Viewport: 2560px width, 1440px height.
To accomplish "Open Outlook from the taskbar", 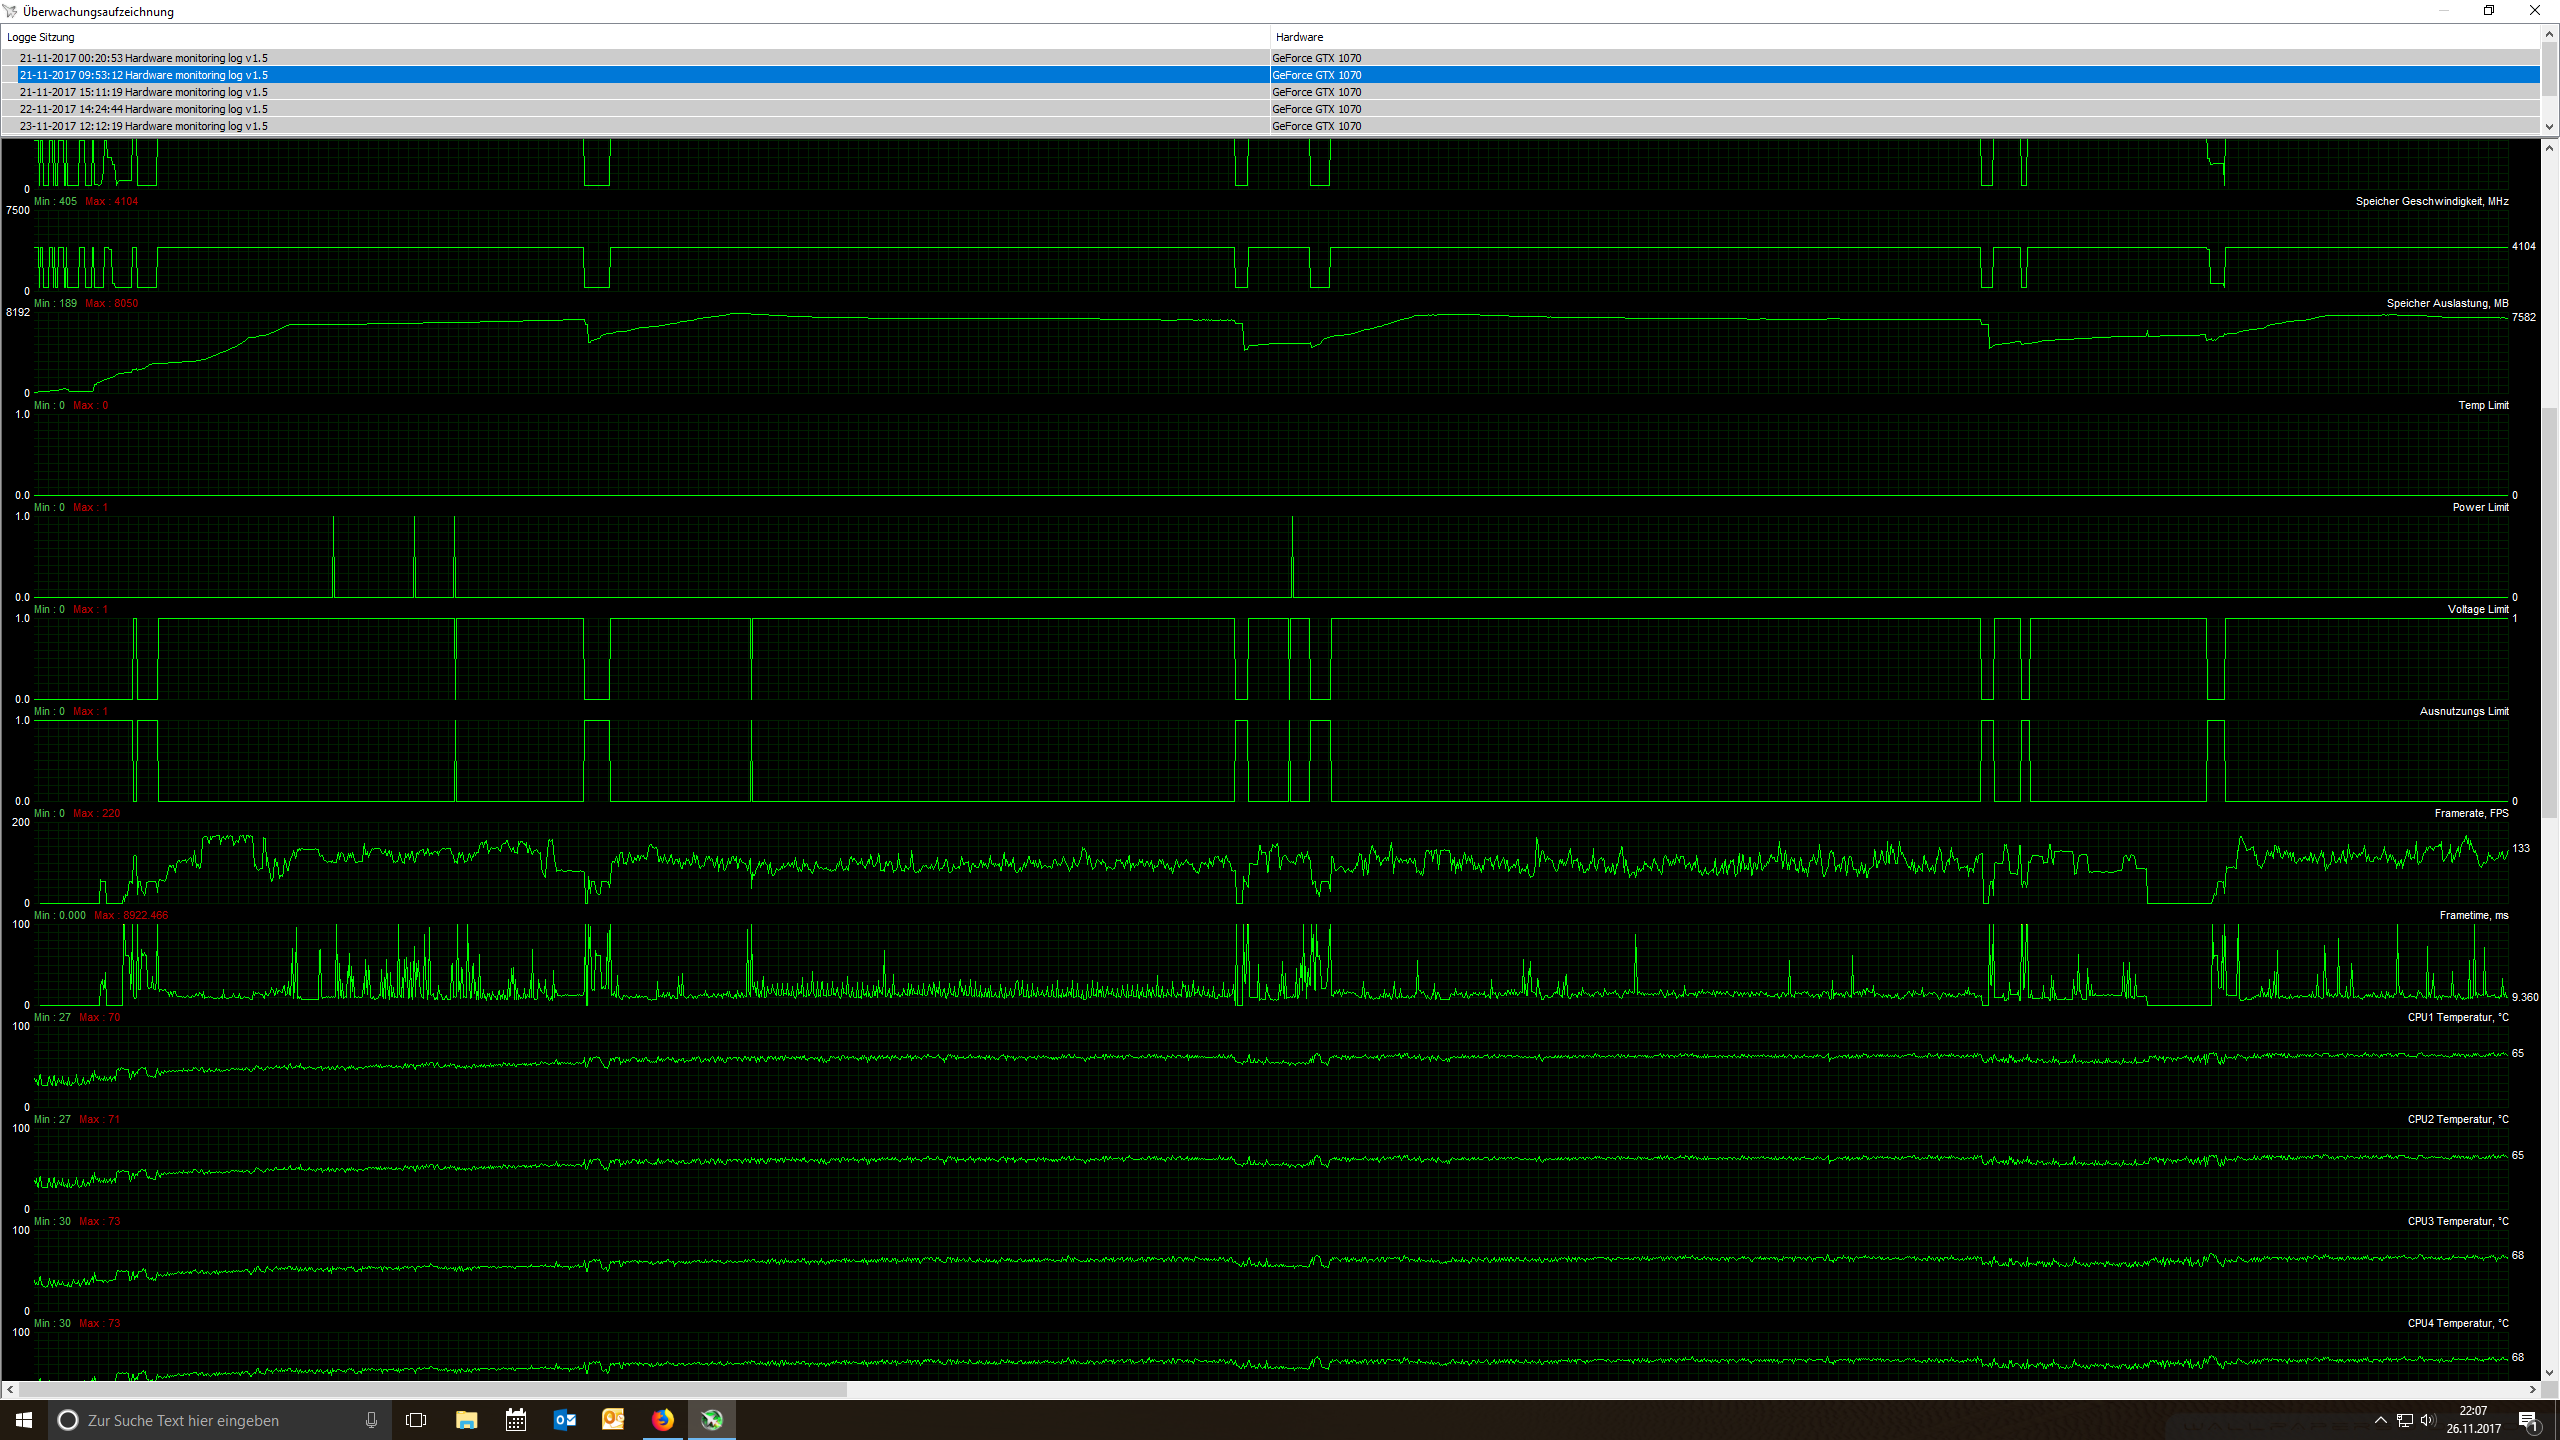I will click(x=564, y=1420).
